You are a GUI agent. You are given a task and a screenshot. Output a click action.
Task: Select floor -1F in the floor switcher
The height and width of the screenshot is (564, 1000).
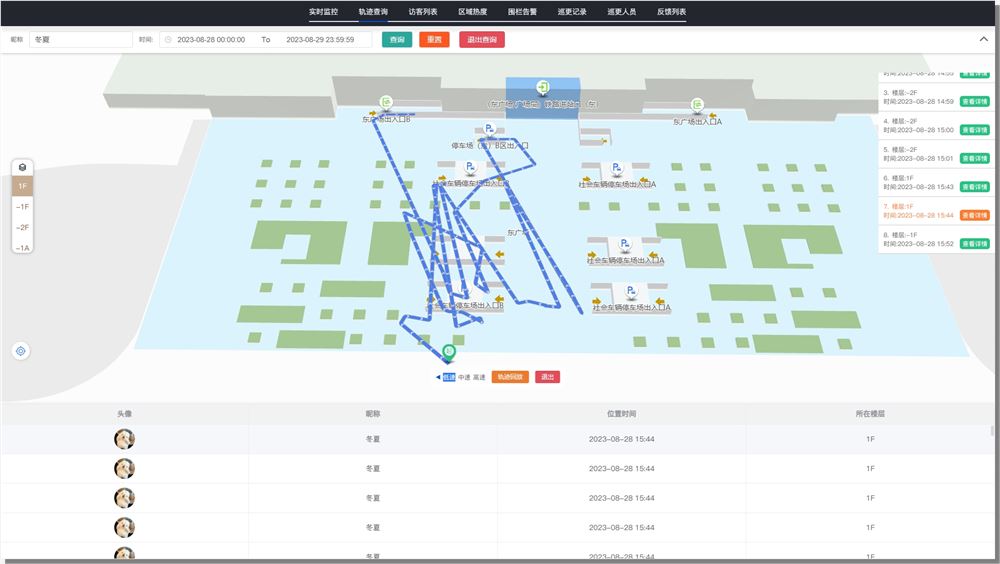(x=22, y=207)
